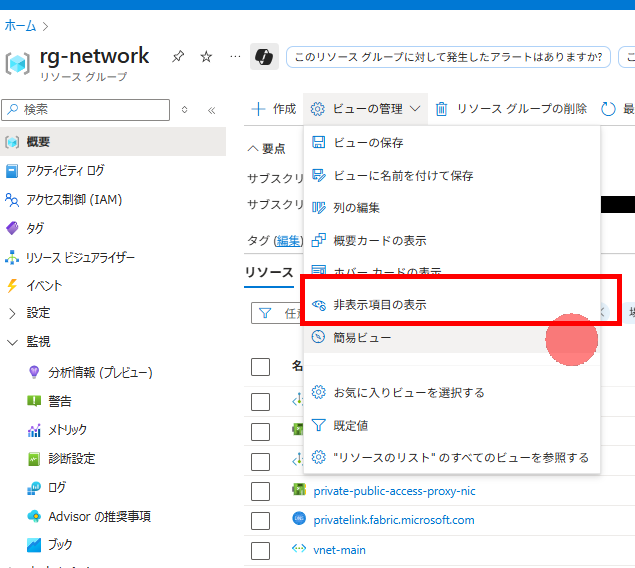The height and width of the screenshot is (568, 635).
Task: Click リソース グループの削除
Action: [511, 109]
